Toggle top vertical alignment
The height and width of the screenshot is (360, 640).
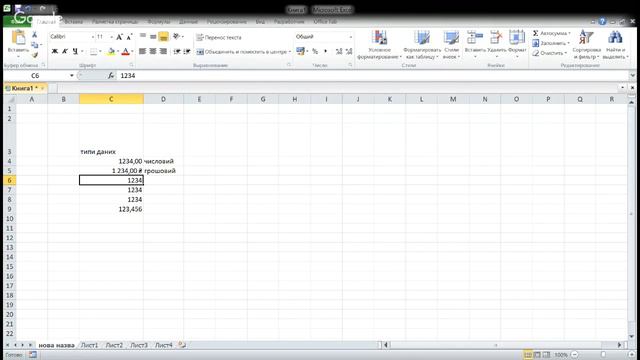[x=142, y=37]
